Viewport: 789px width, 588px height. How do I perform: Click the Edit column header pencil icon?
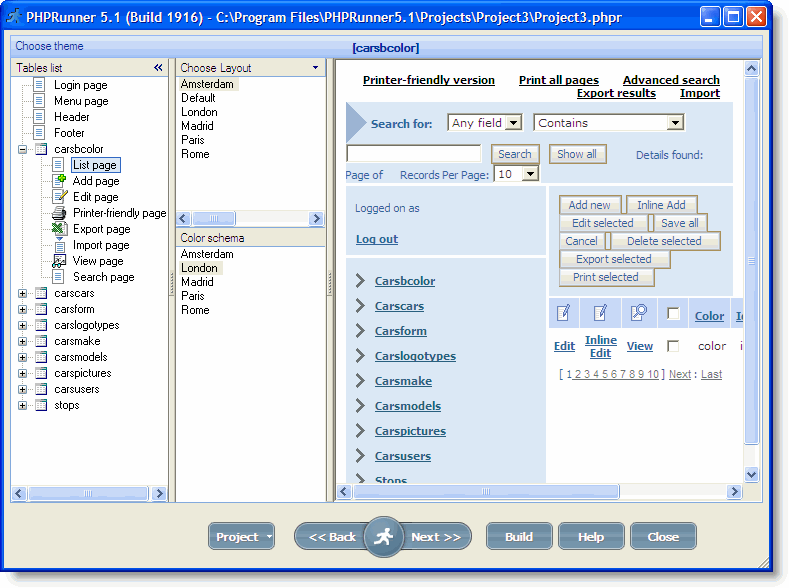pyautogui.click(x=564, y=313)
